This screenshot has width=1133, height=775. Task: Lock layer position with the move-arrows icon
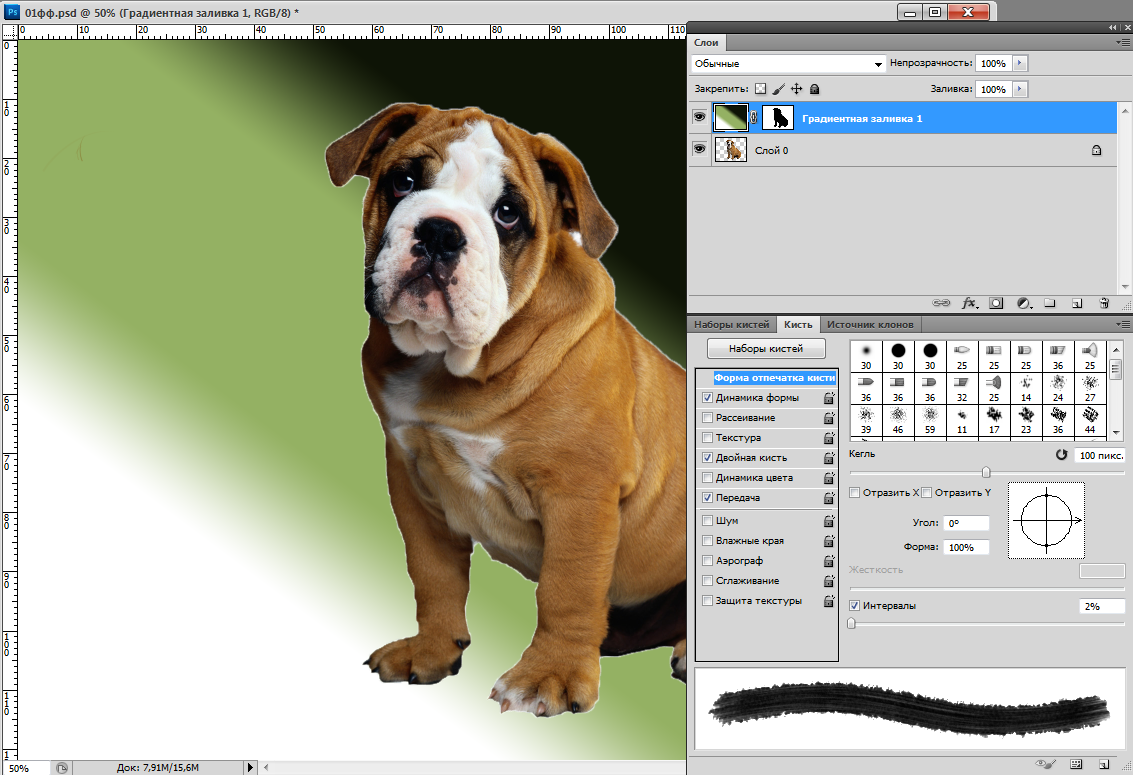(796, 89)
